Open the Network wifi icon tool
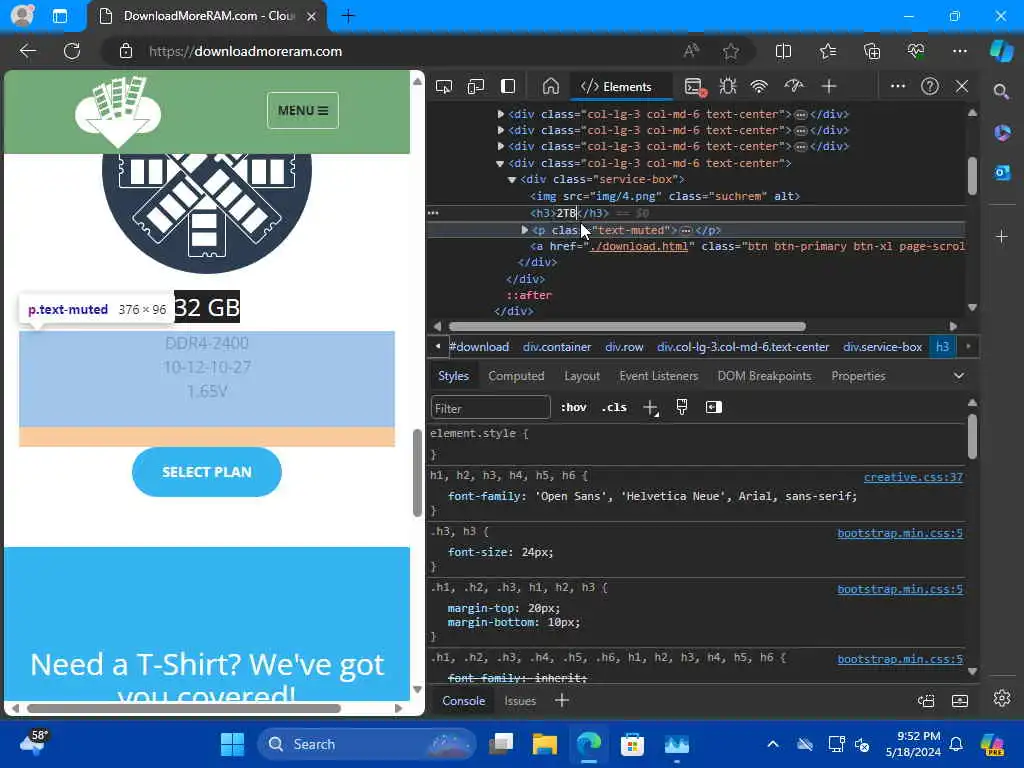 [x=759, y=86]
